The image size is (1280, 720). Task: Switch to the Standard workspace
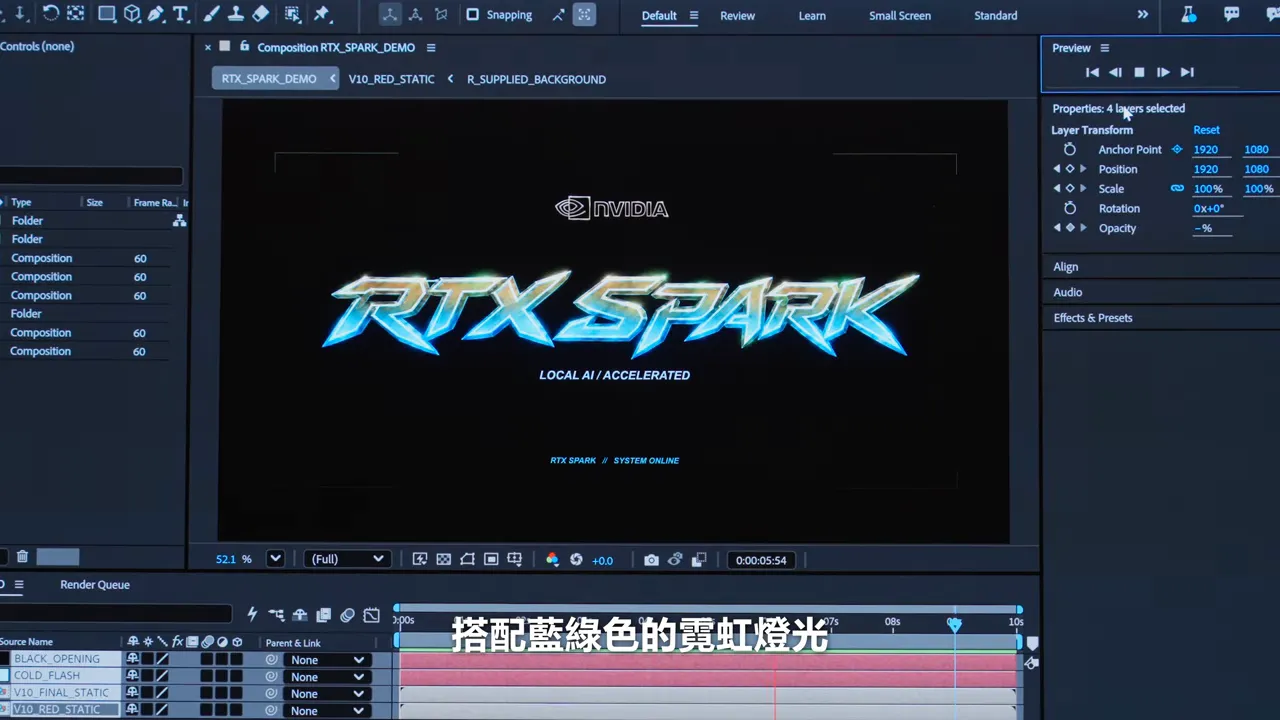pyautogui.click(x=995, y=16)
